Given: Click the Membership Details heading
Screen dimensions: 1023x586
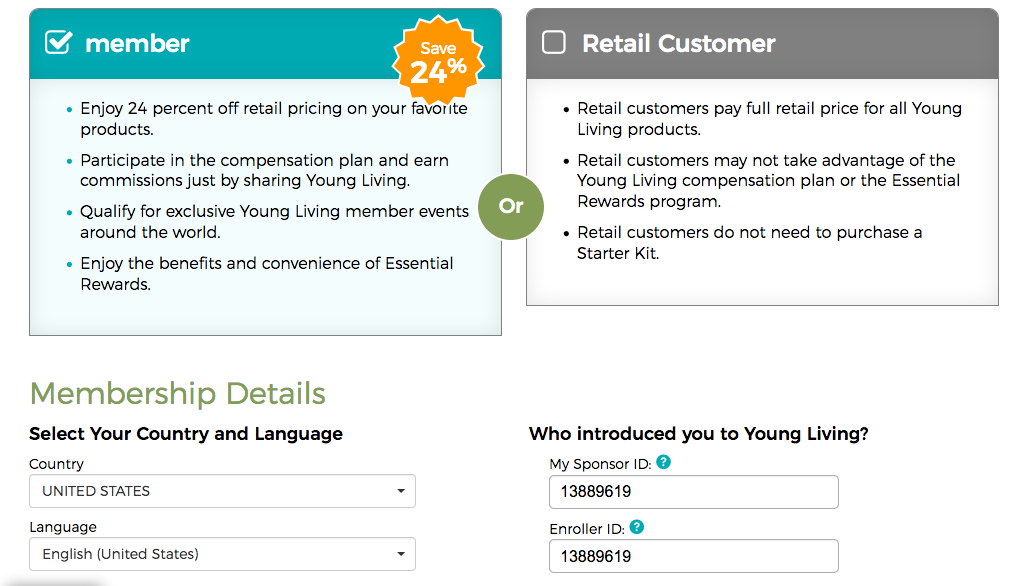Looking at the screenshot, I should point(177,393).
